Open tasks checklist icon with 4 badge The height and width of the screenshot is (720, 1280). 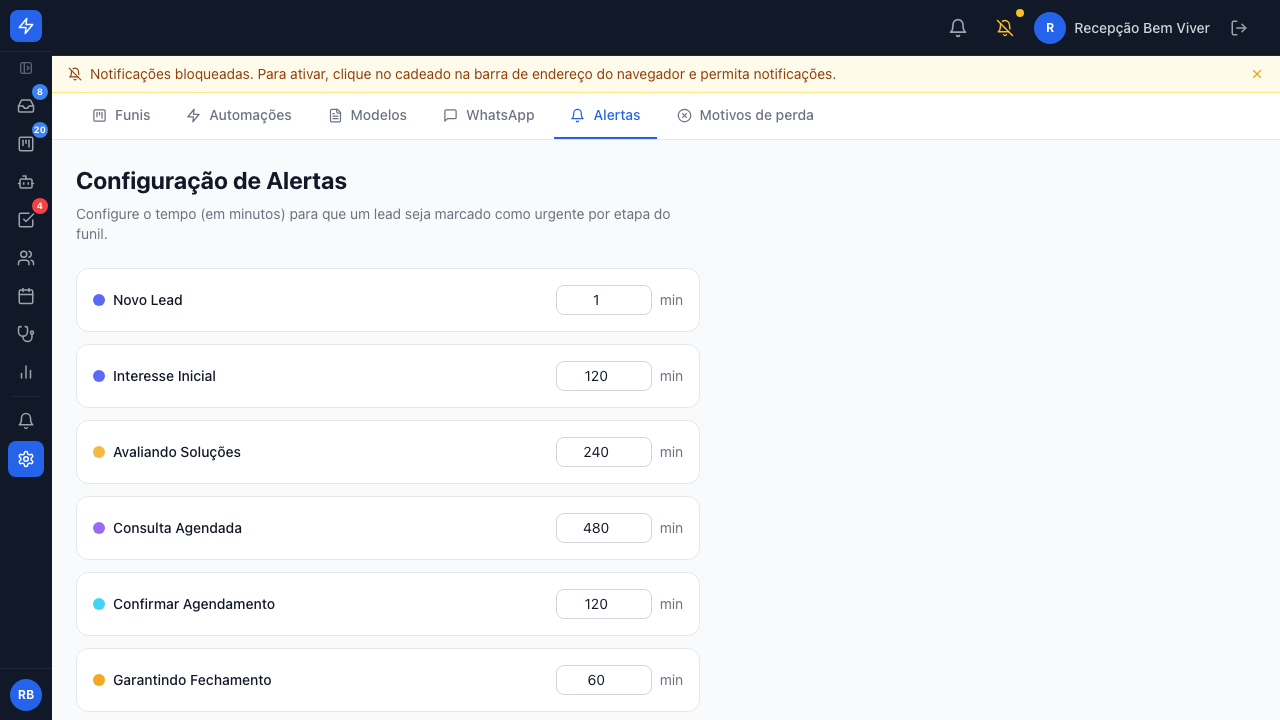(x=26, y=220)
